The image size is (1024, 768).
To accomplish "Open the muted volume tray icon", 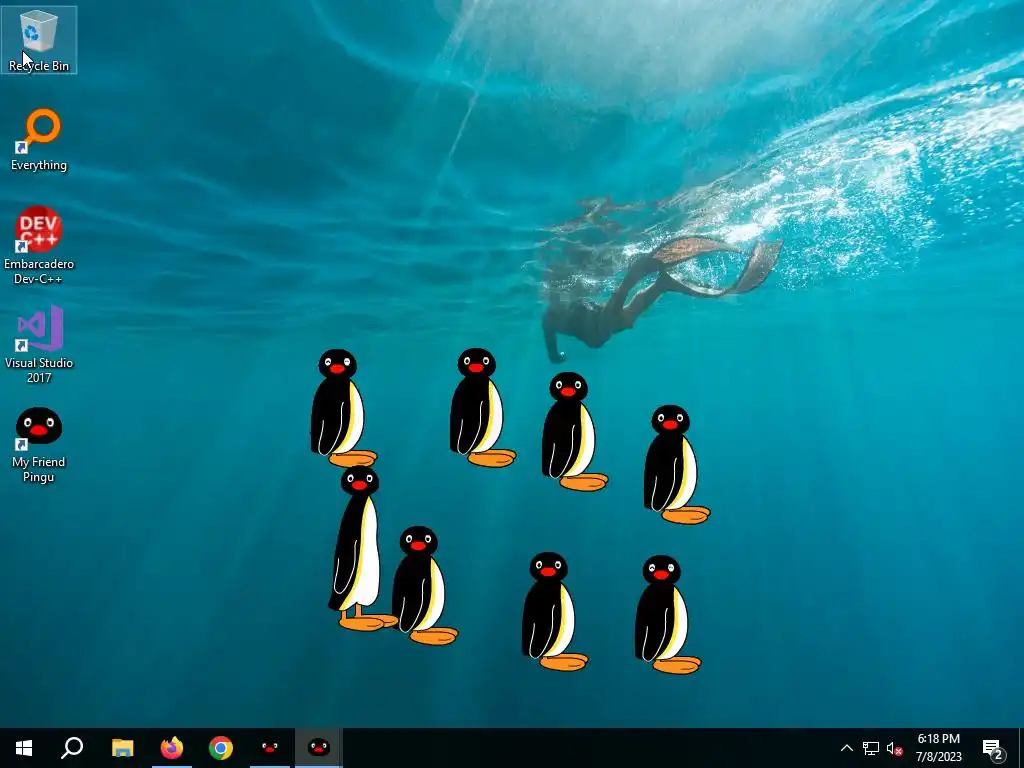I will [x=895, y=748].
